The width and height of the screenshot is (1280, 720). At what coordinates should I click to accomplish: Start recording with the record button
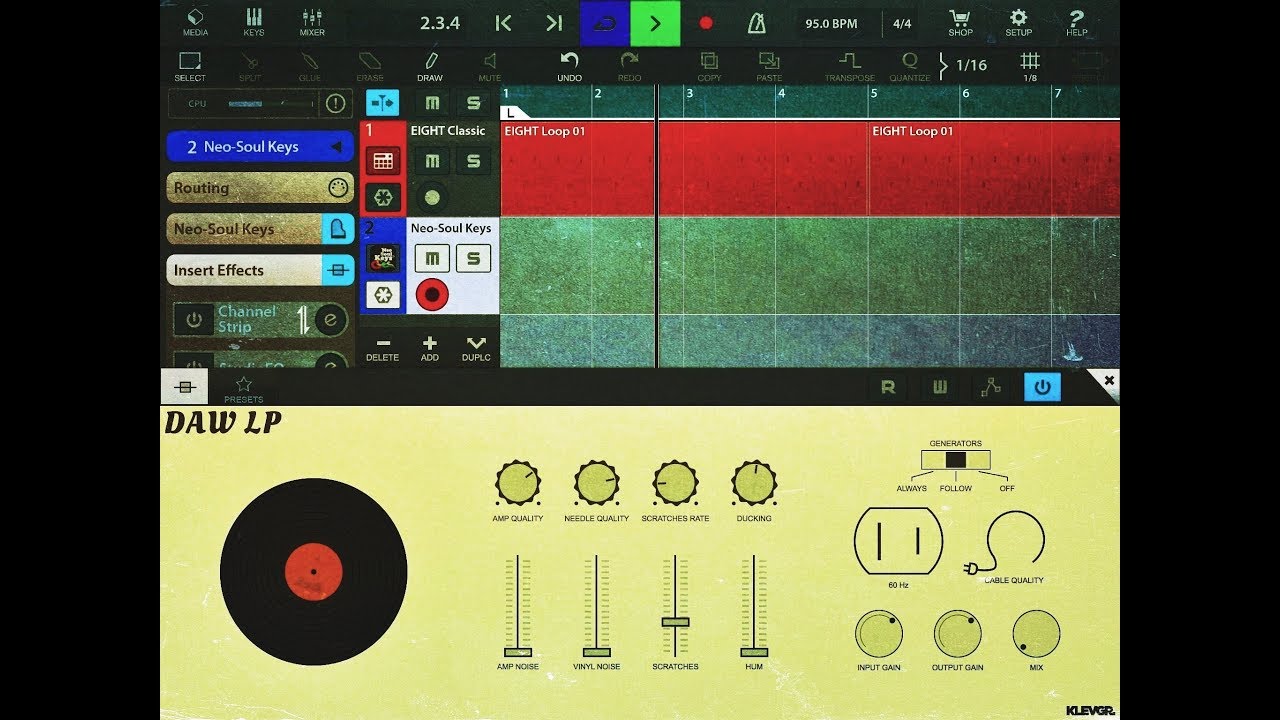(706, 23)
